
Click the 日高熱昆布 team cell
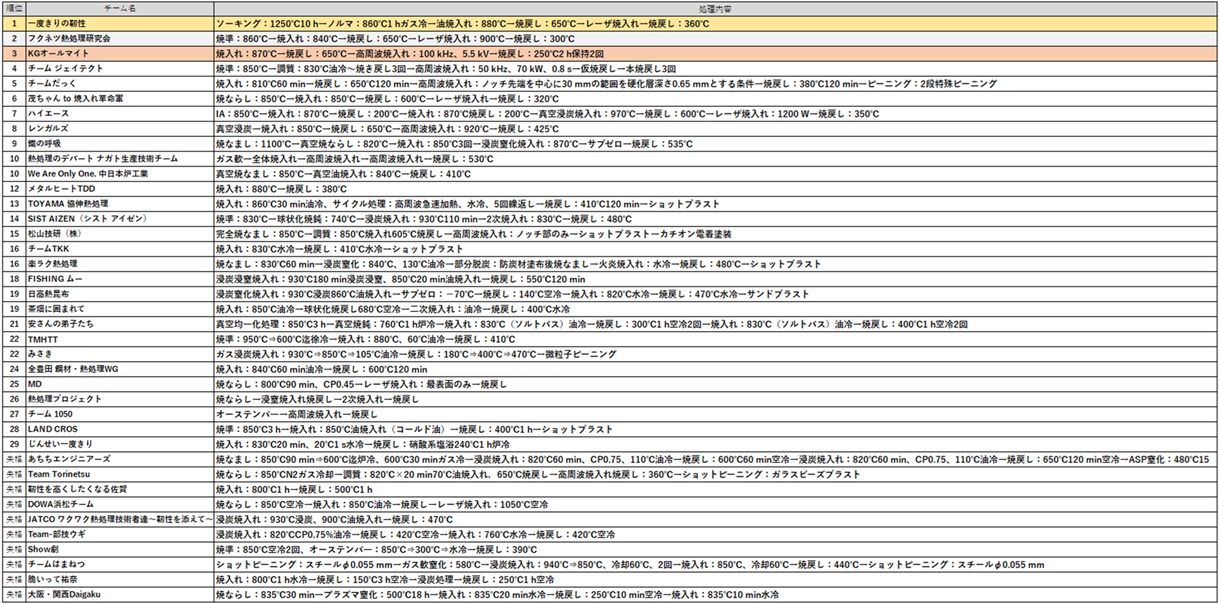pyautogui.click(x=119, y=294)
